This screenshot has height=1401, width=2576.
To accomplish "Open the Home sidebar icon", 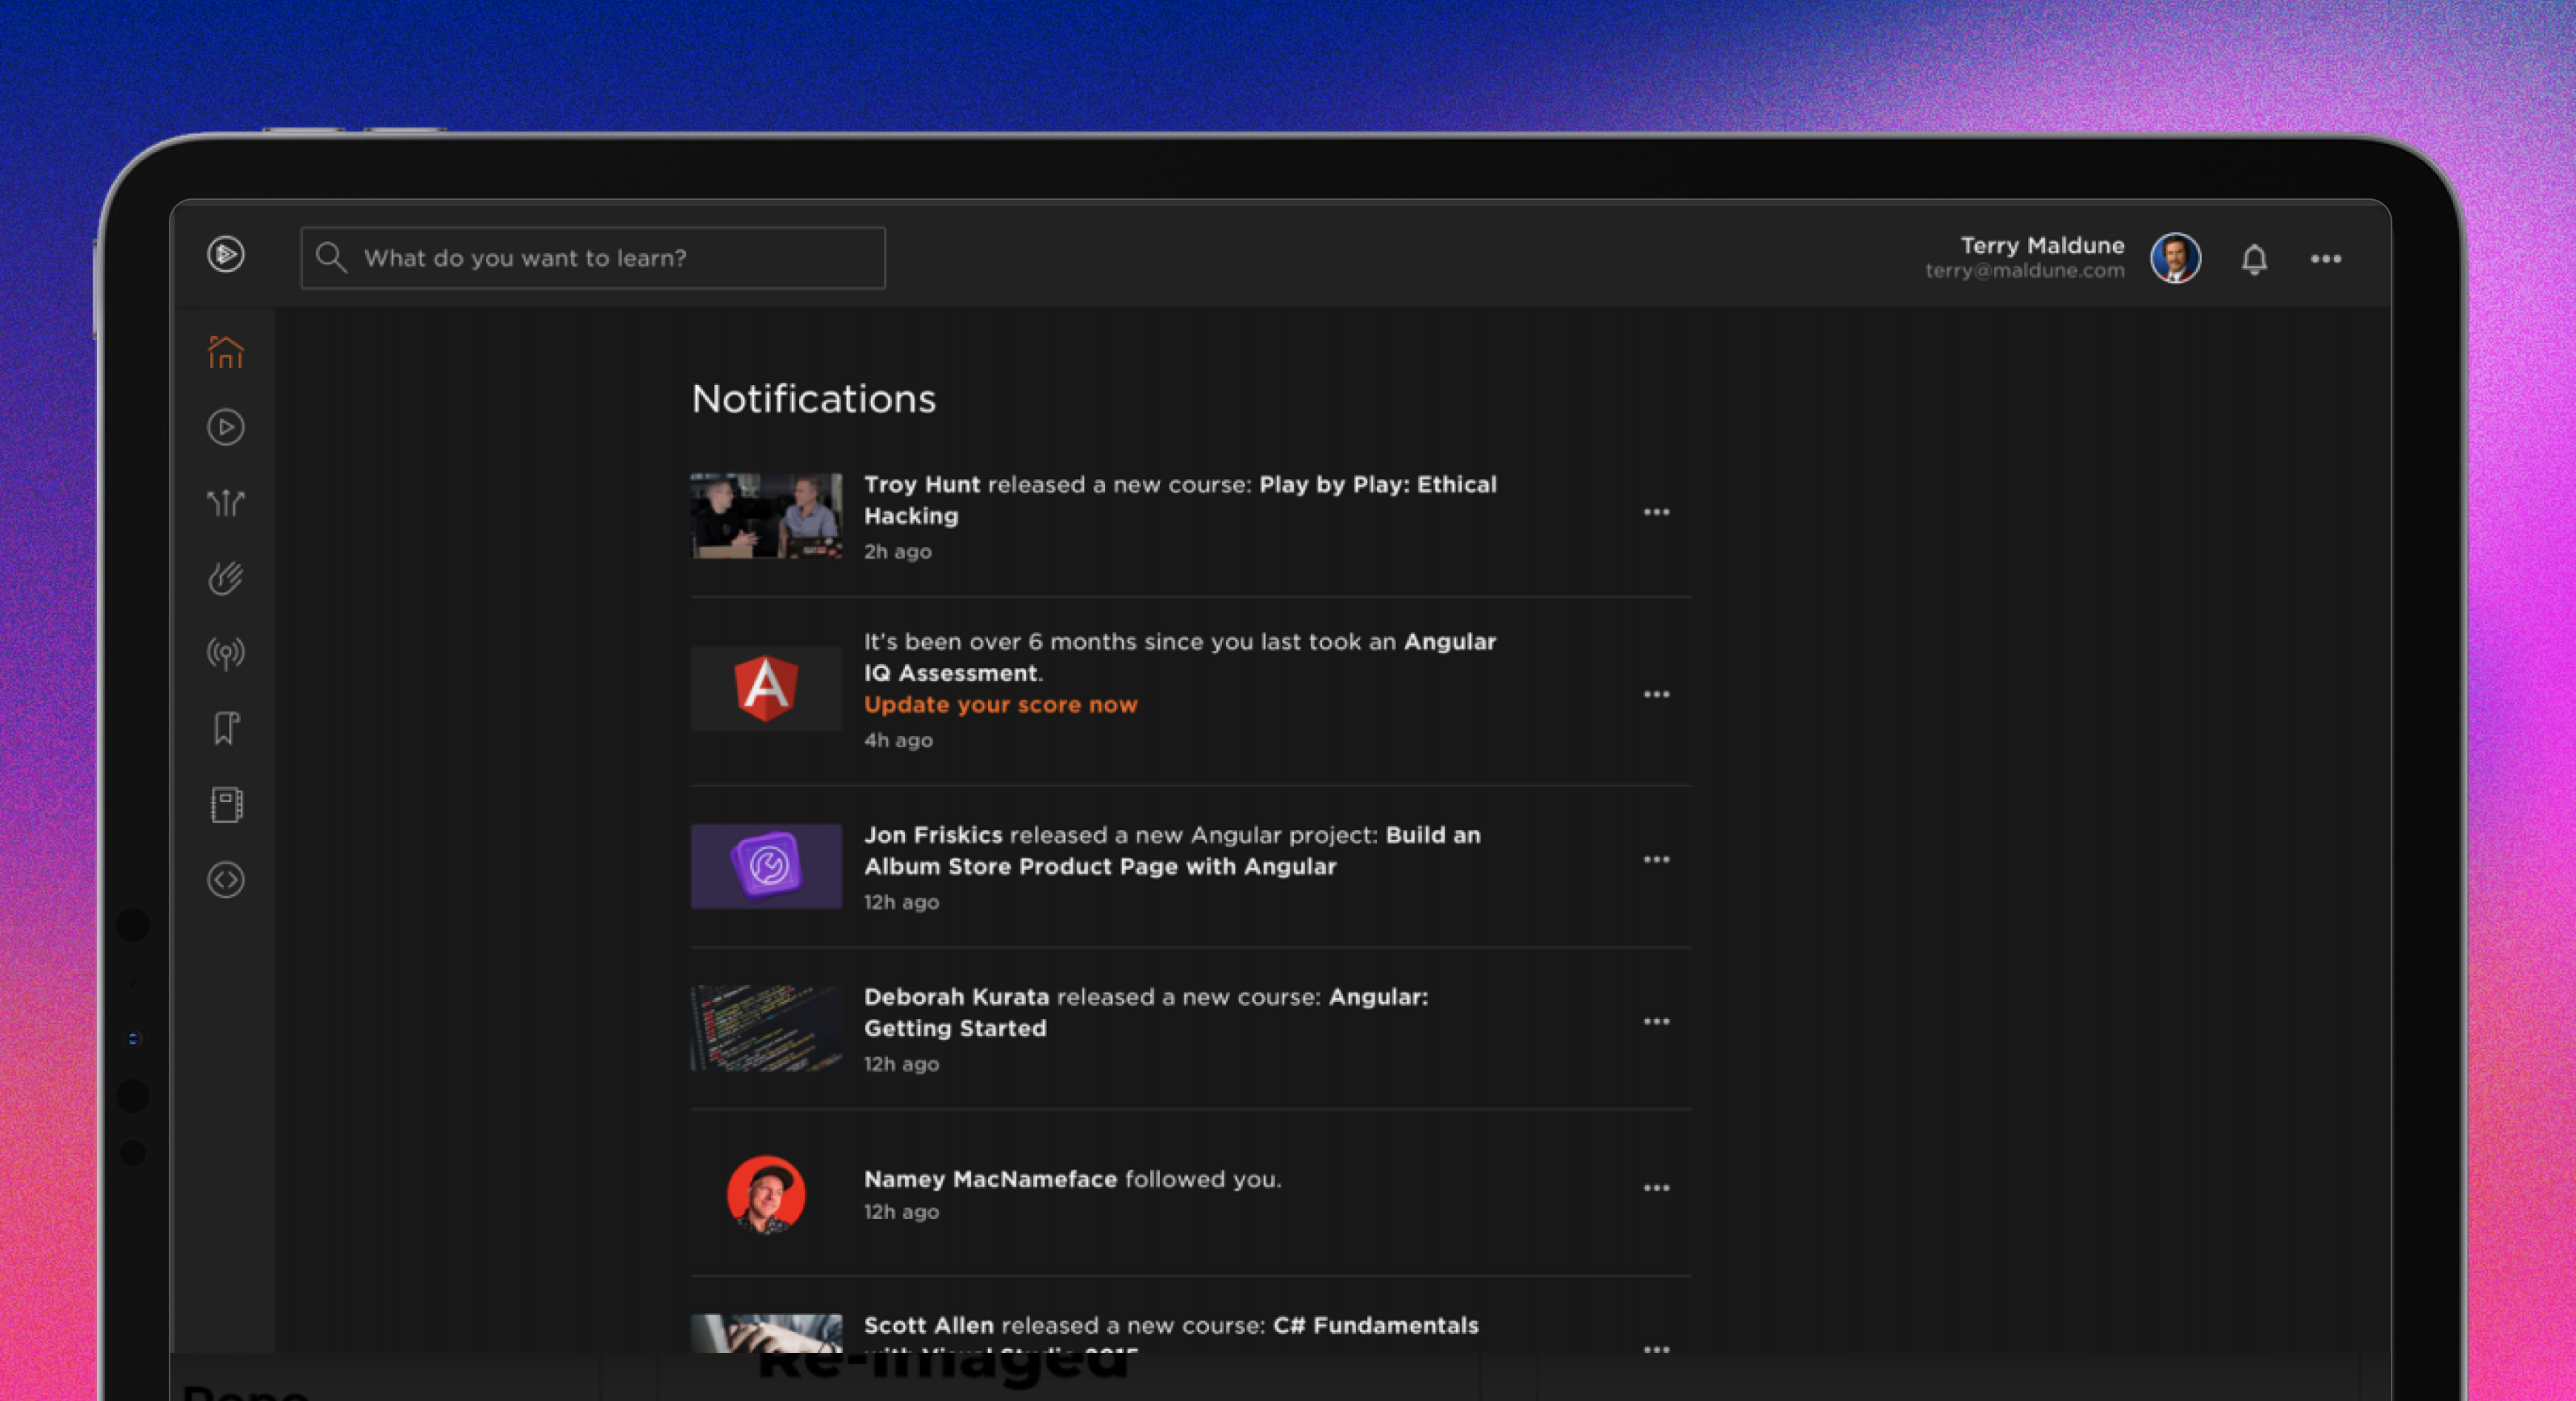I will pyautogui.click(x=226, y=352).
